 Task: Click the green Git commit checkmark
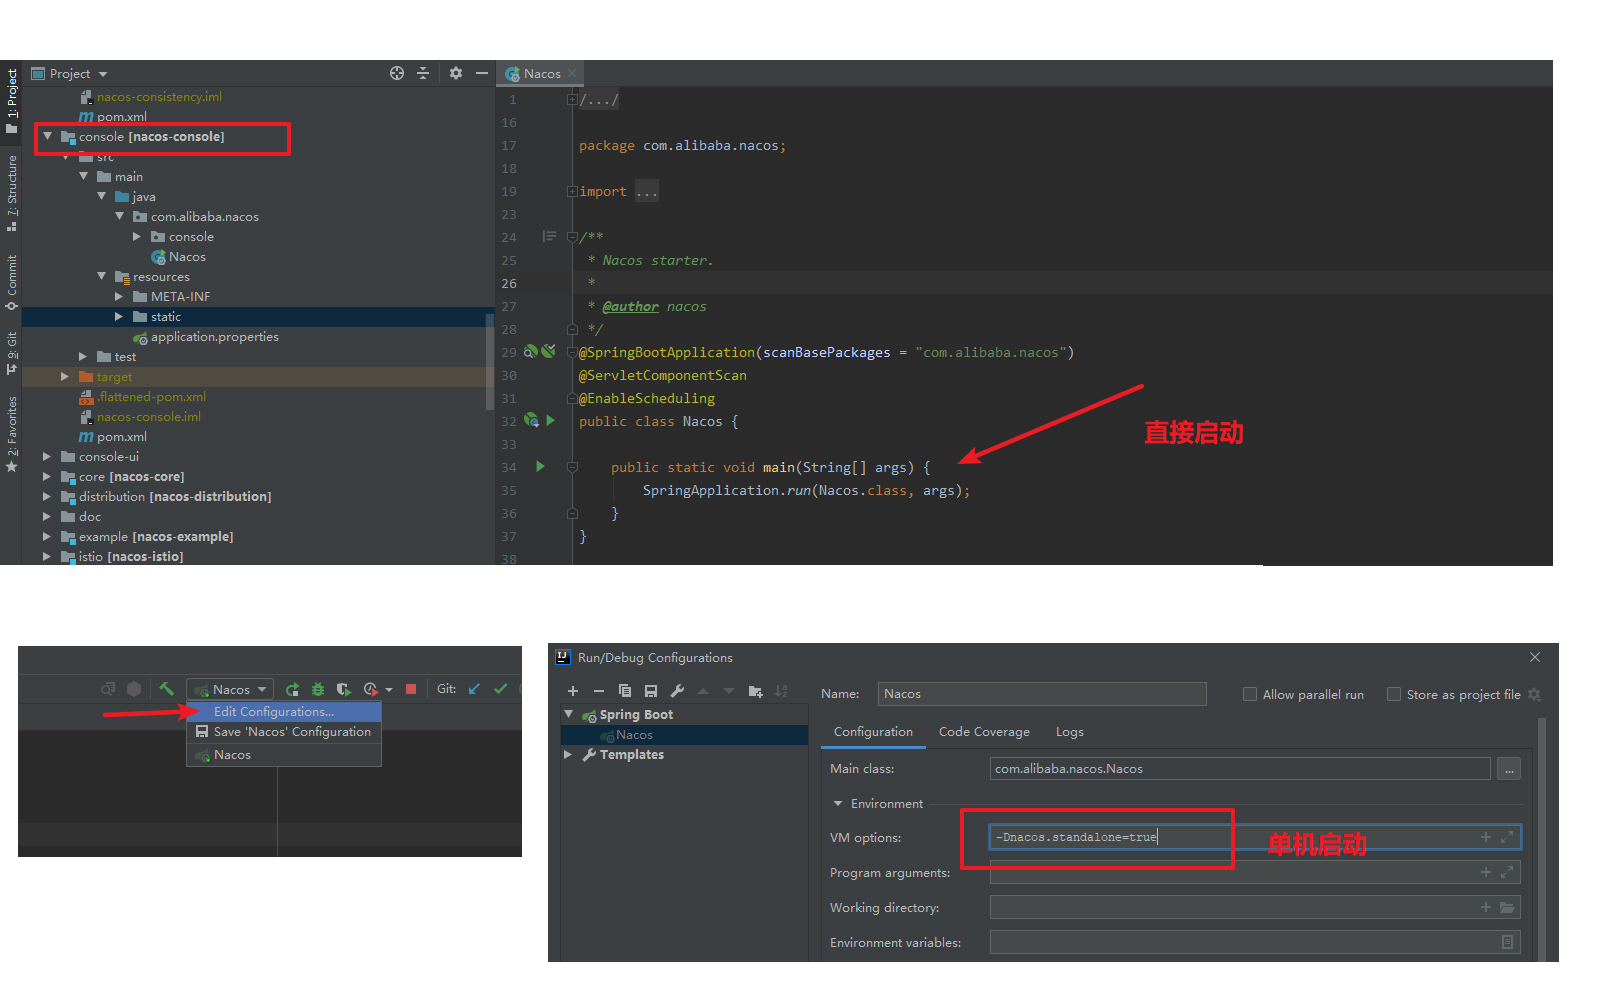pos(500,689)
